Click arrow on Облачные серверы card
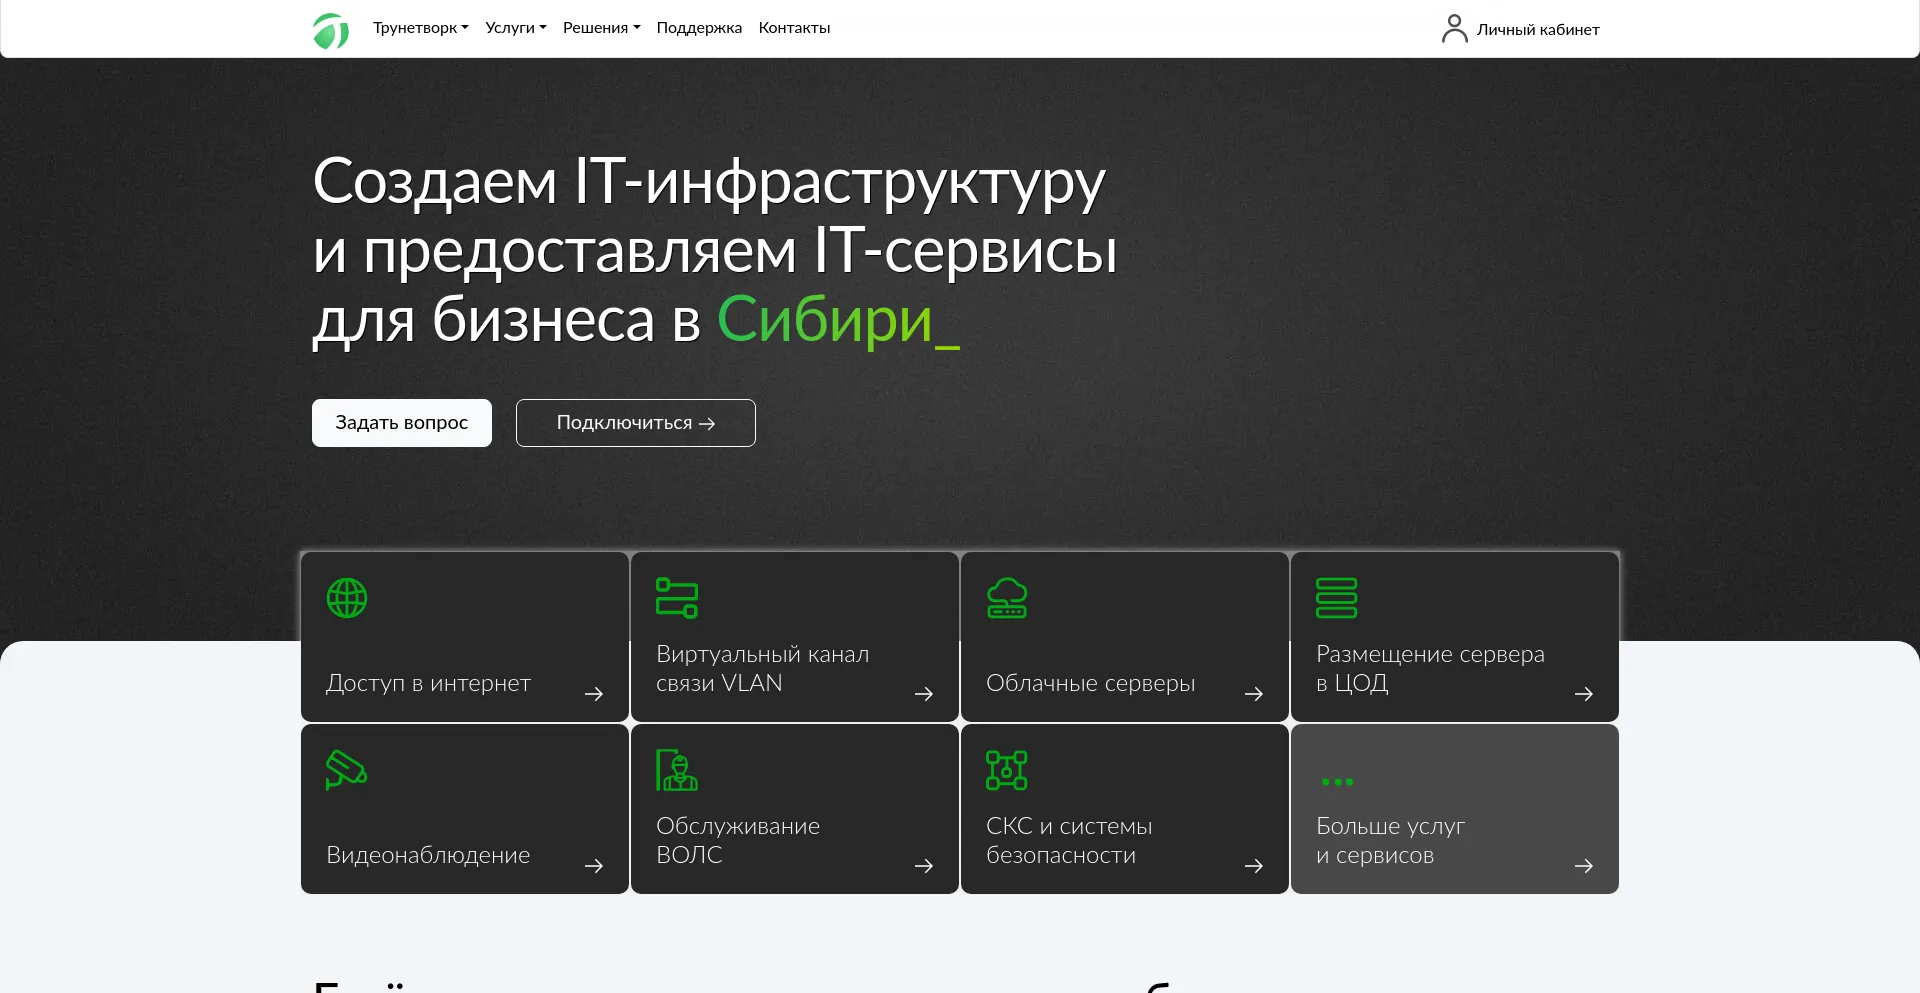This screenshot has height=993, width=1920. tap(1254, 694)
